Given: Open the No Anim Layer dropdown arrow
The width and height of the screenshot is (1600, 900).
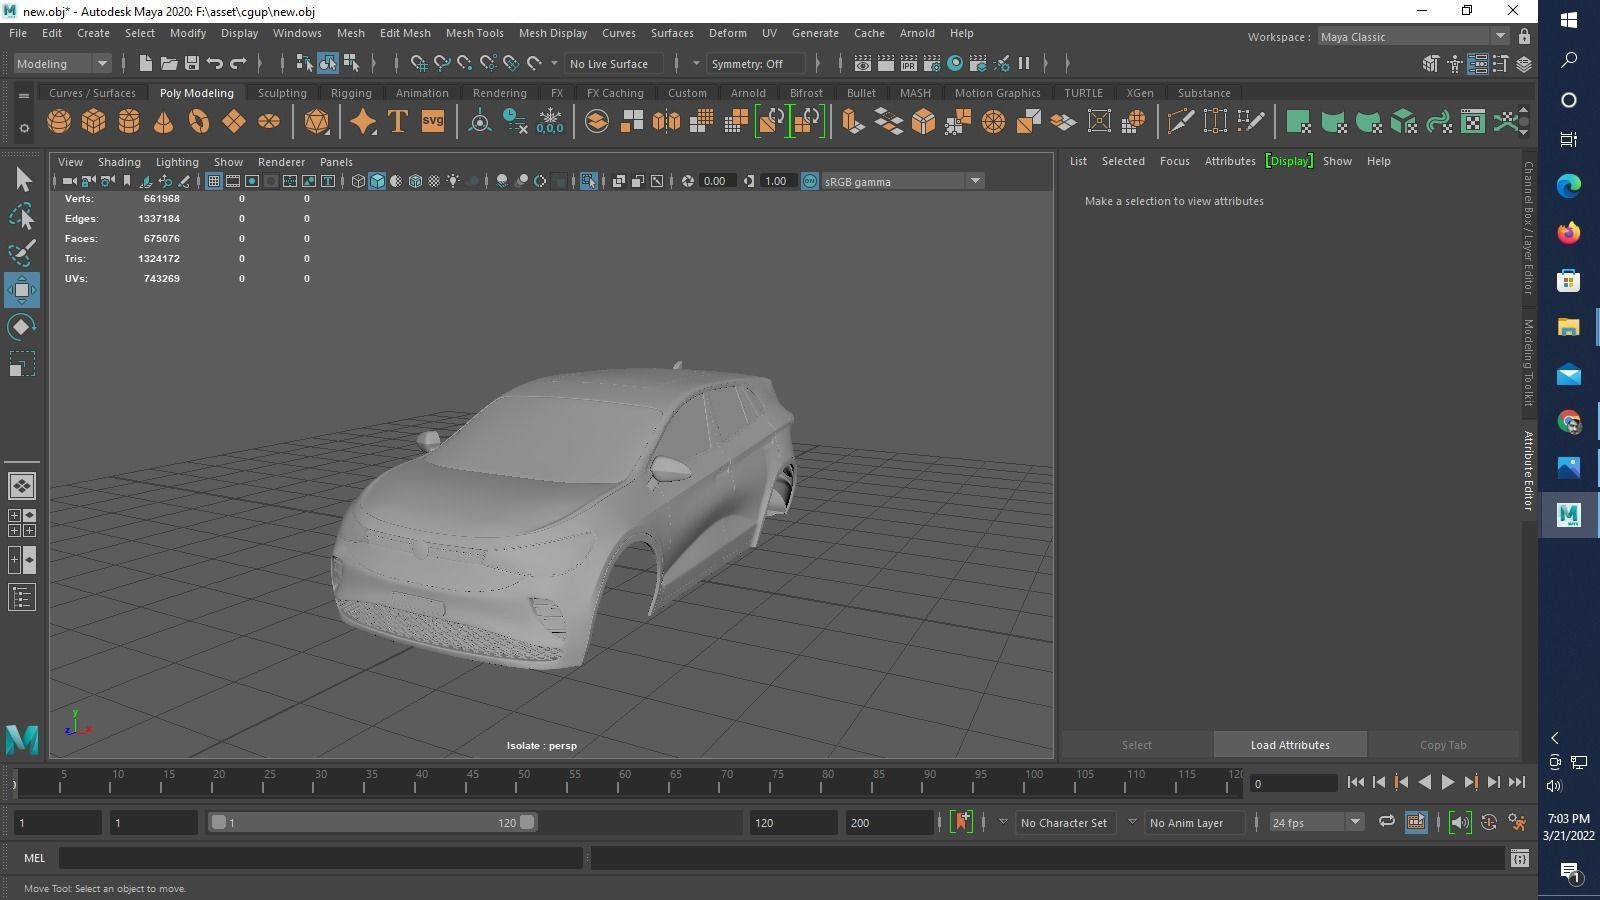Looking at the screenshot, I should pos(1132,822).
